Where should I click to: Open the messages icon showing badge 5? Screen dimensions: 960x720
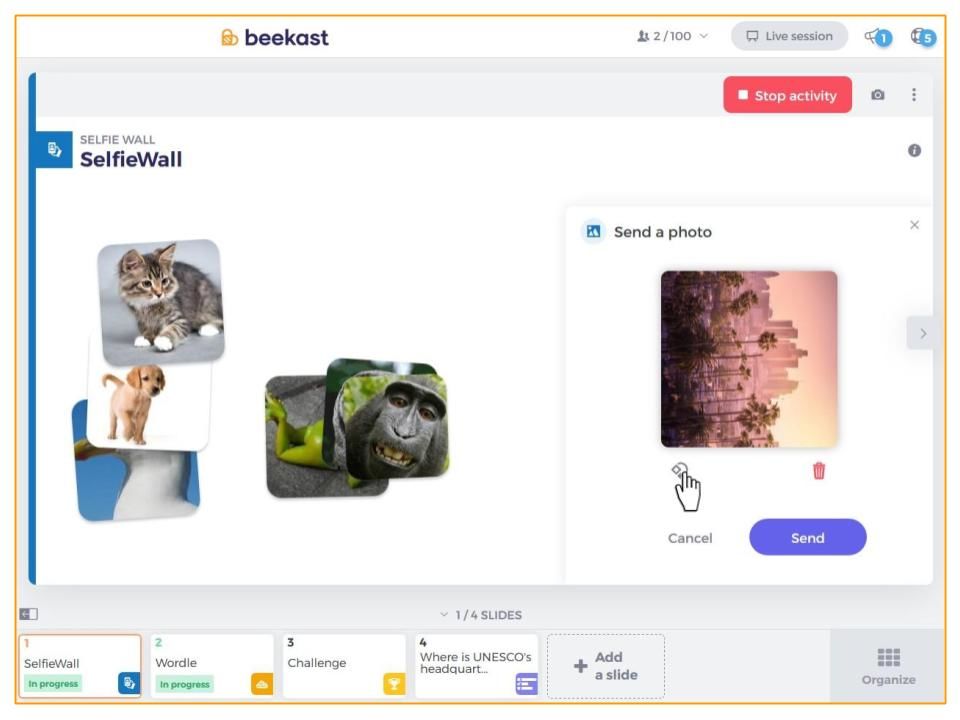tap(923, 37)
